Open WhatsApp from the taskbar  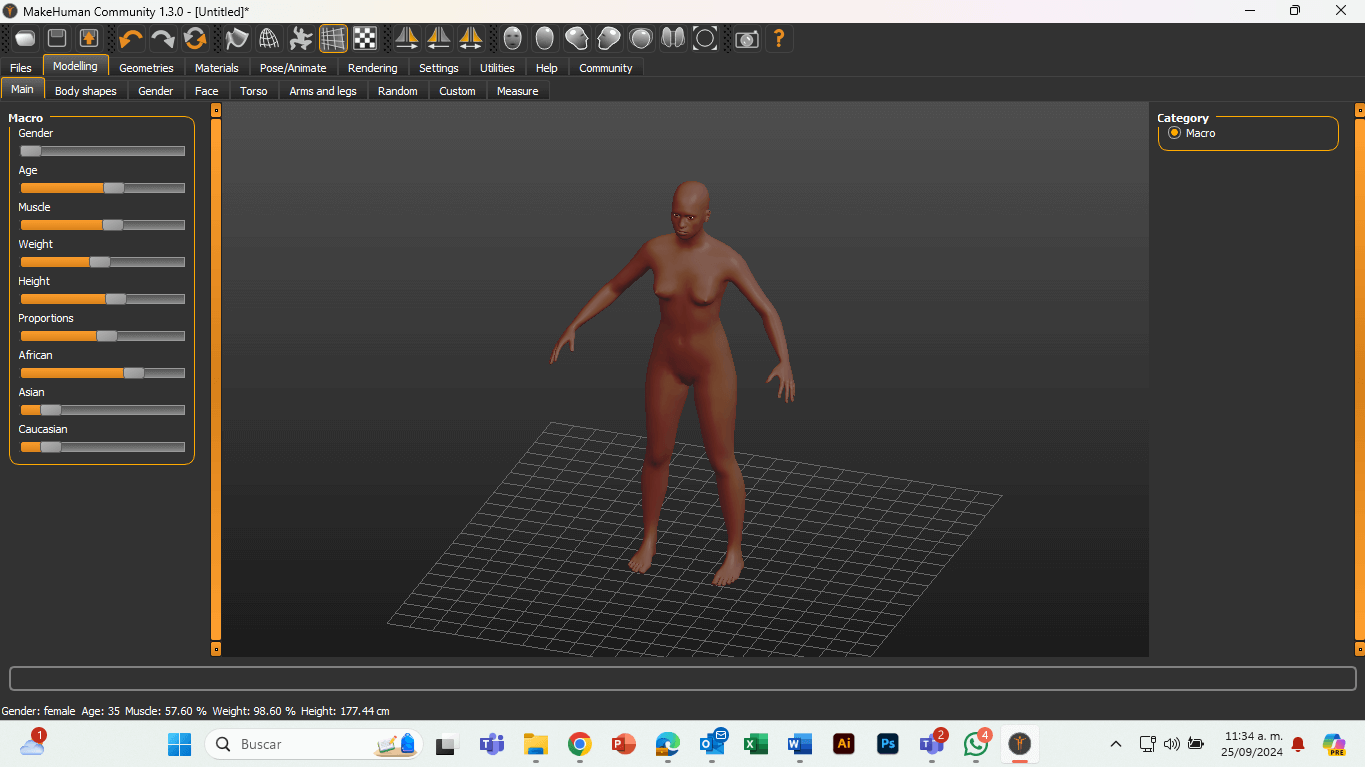(x=976, y=744)
